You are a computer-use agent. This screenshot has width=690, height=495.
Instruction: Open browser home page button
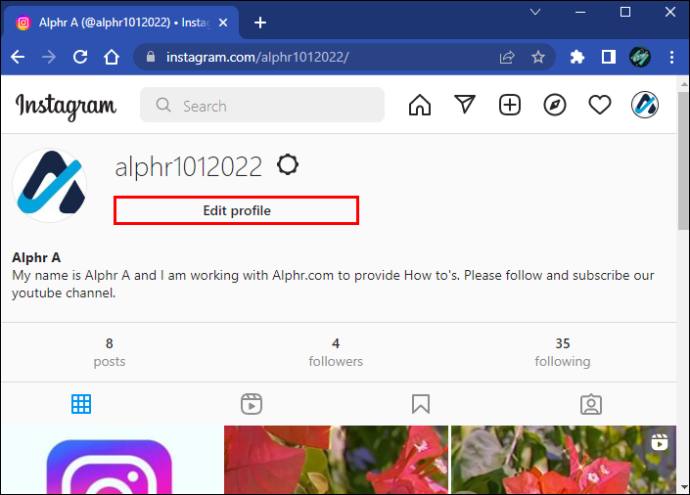pos(111,57)
